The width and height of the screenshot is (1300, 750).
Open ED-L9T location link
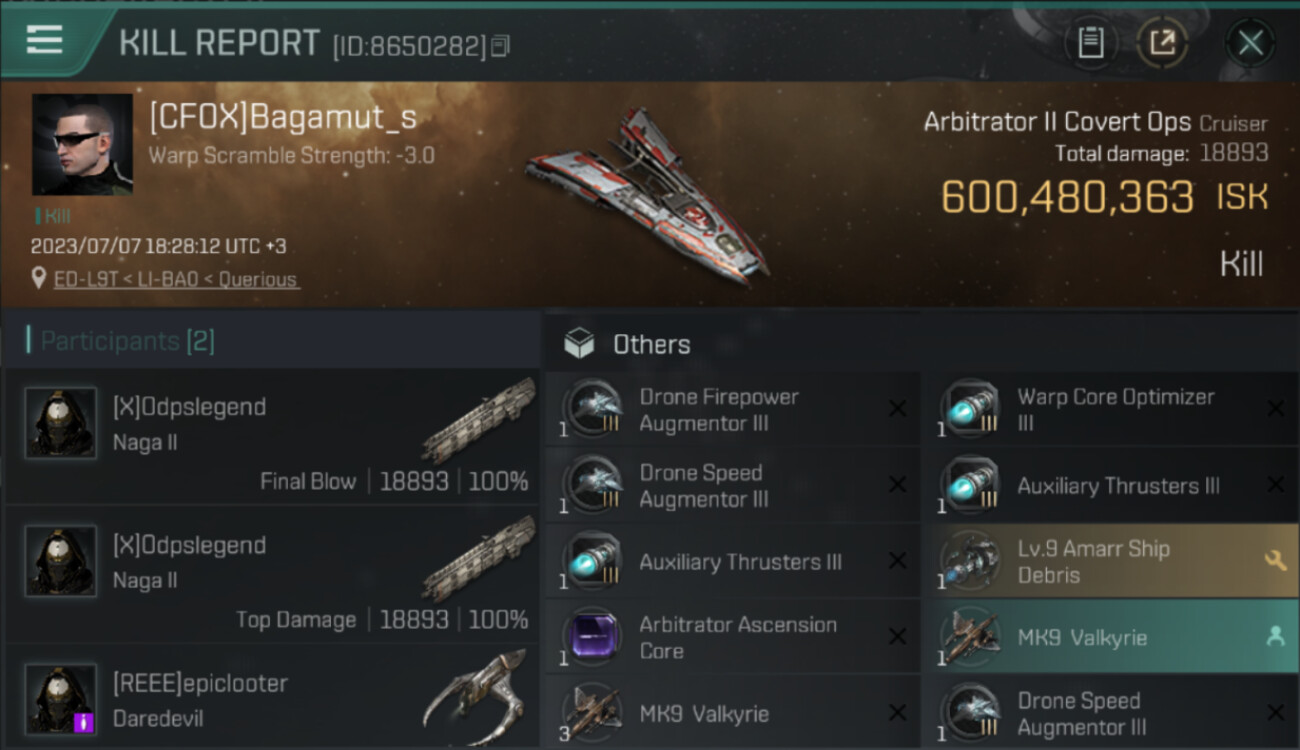pyautogui.click(x=176, y=279)
